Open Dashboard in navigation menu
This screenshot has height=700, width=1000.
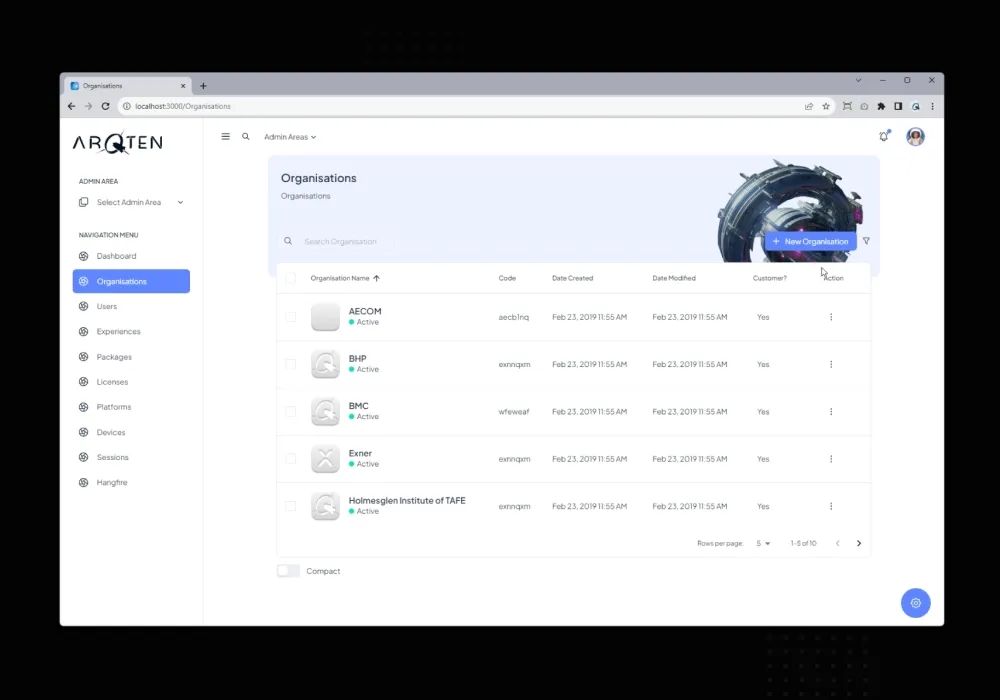pyautogui.click(x=131, y=256)
